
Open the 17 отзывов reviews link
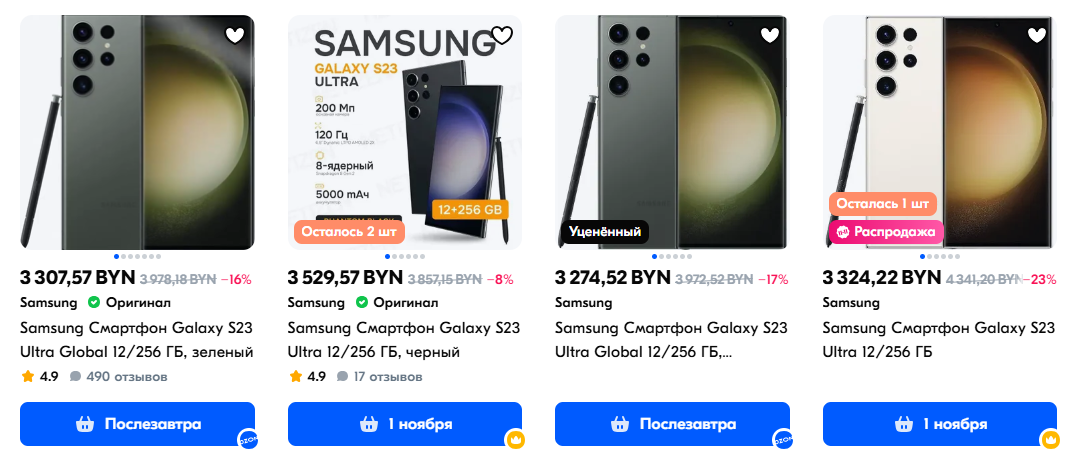(389, 377)
